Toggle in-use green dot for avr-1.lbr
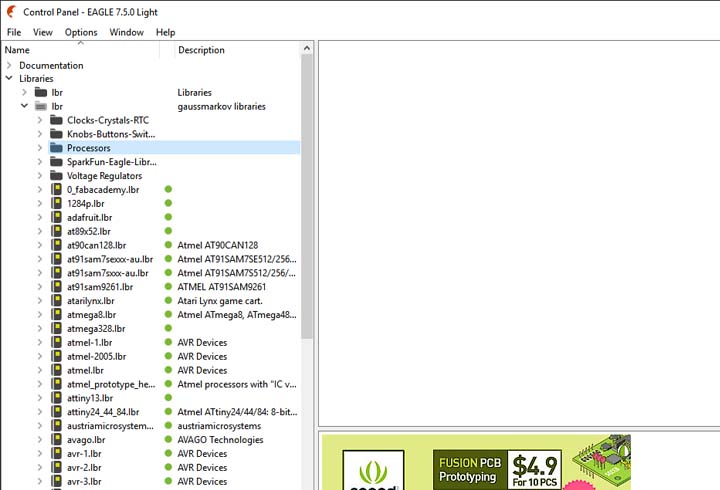This screenshot has width=720, height=490. 169,453
